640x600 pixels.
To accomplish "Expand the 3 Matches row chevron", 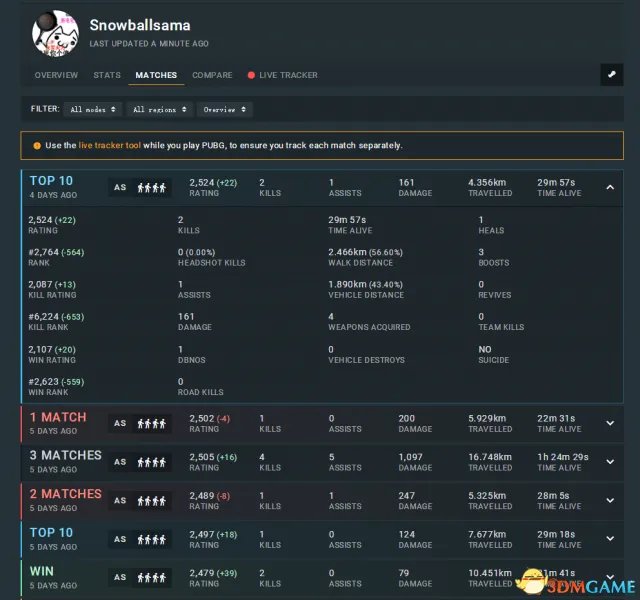I will (610, 462).
